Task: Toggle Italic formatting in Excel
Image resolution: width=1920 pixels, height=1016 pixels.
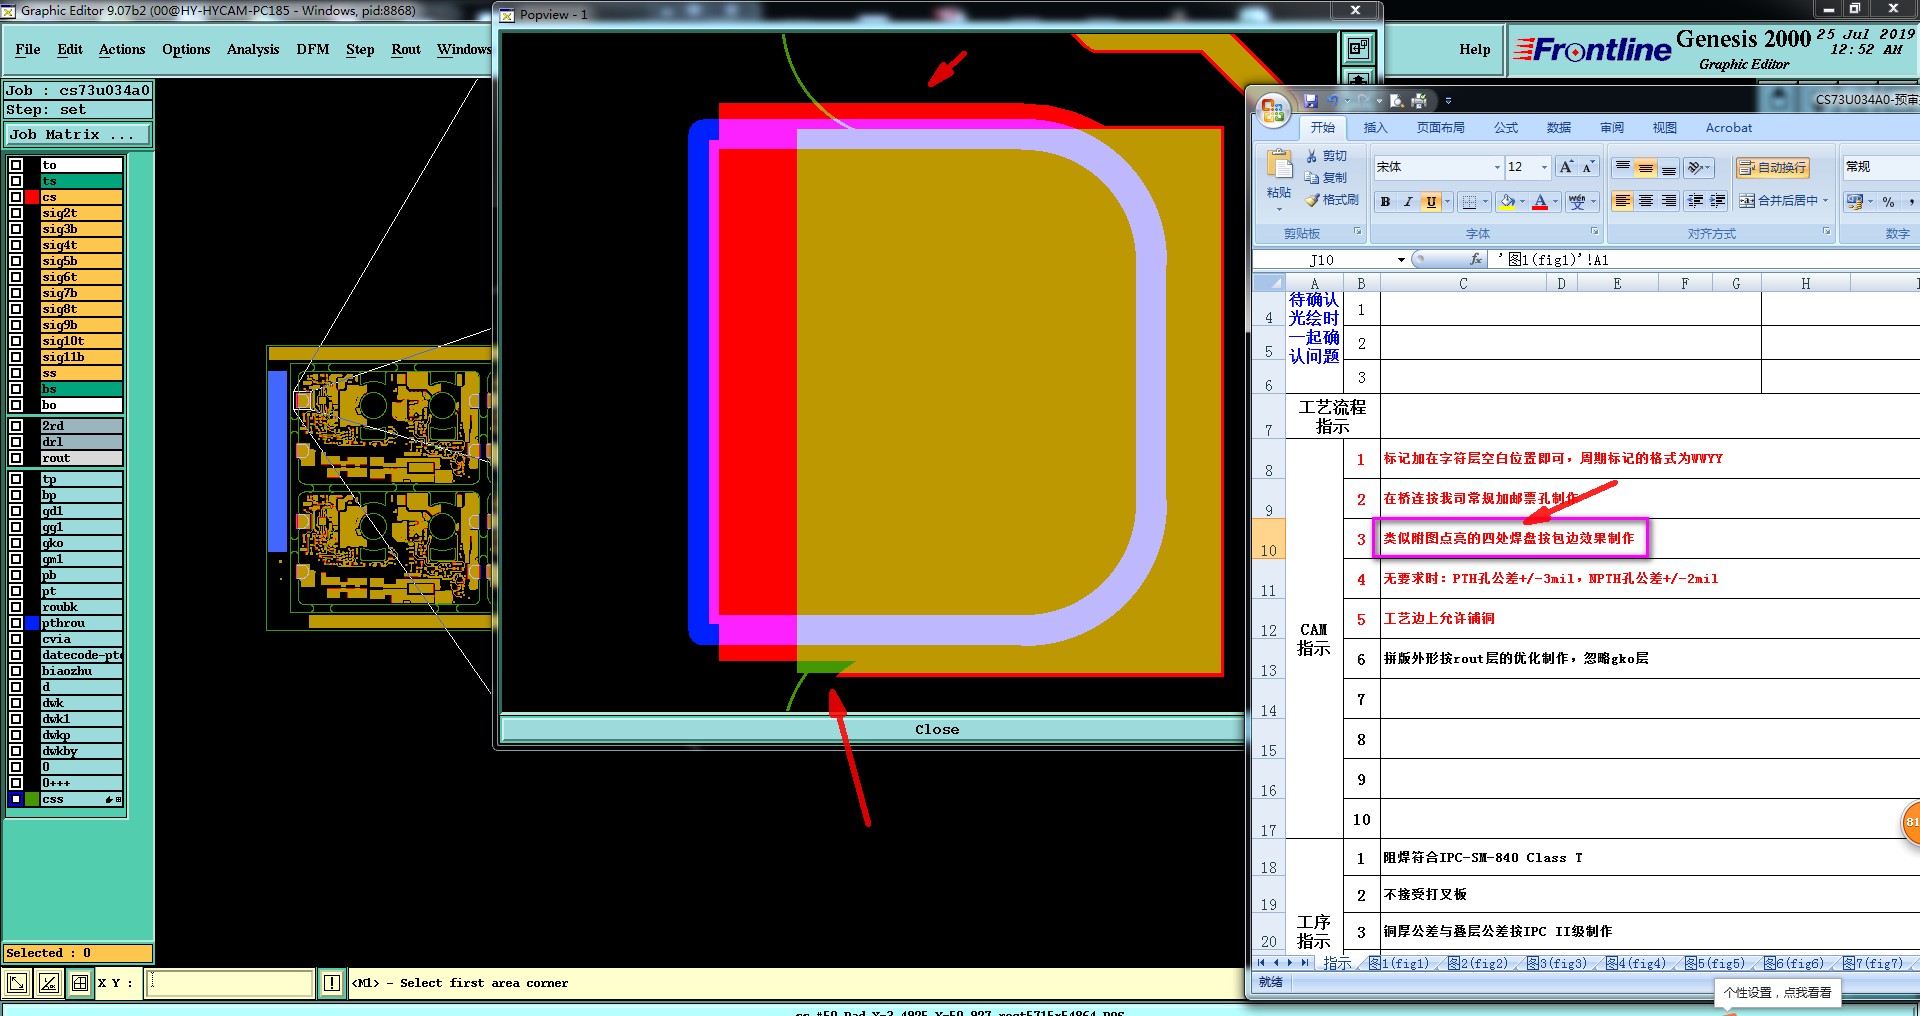Action: click(1408, 201)
